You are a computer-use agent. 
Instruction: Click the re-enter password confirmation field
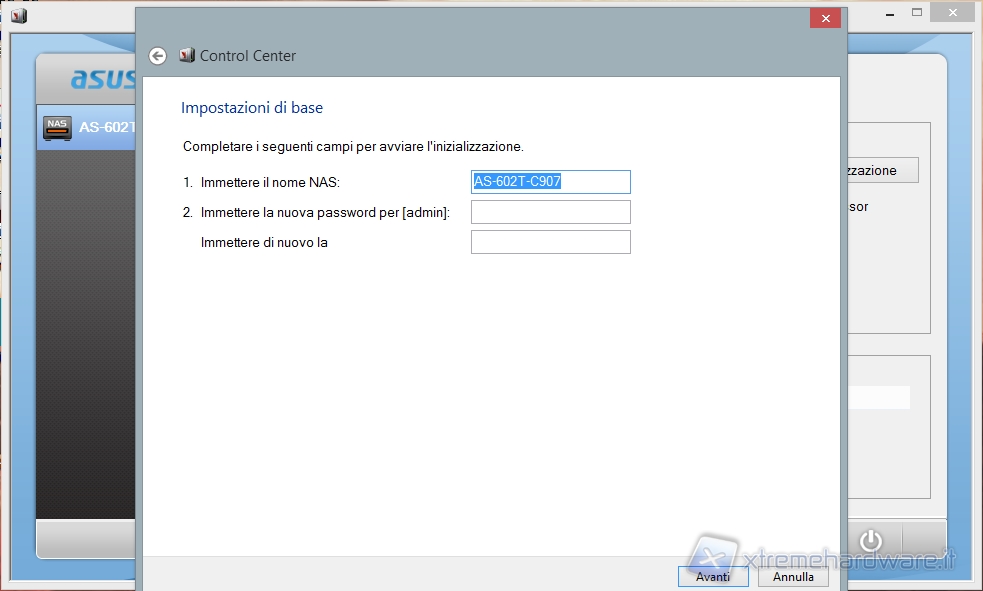tap(550, 242)
